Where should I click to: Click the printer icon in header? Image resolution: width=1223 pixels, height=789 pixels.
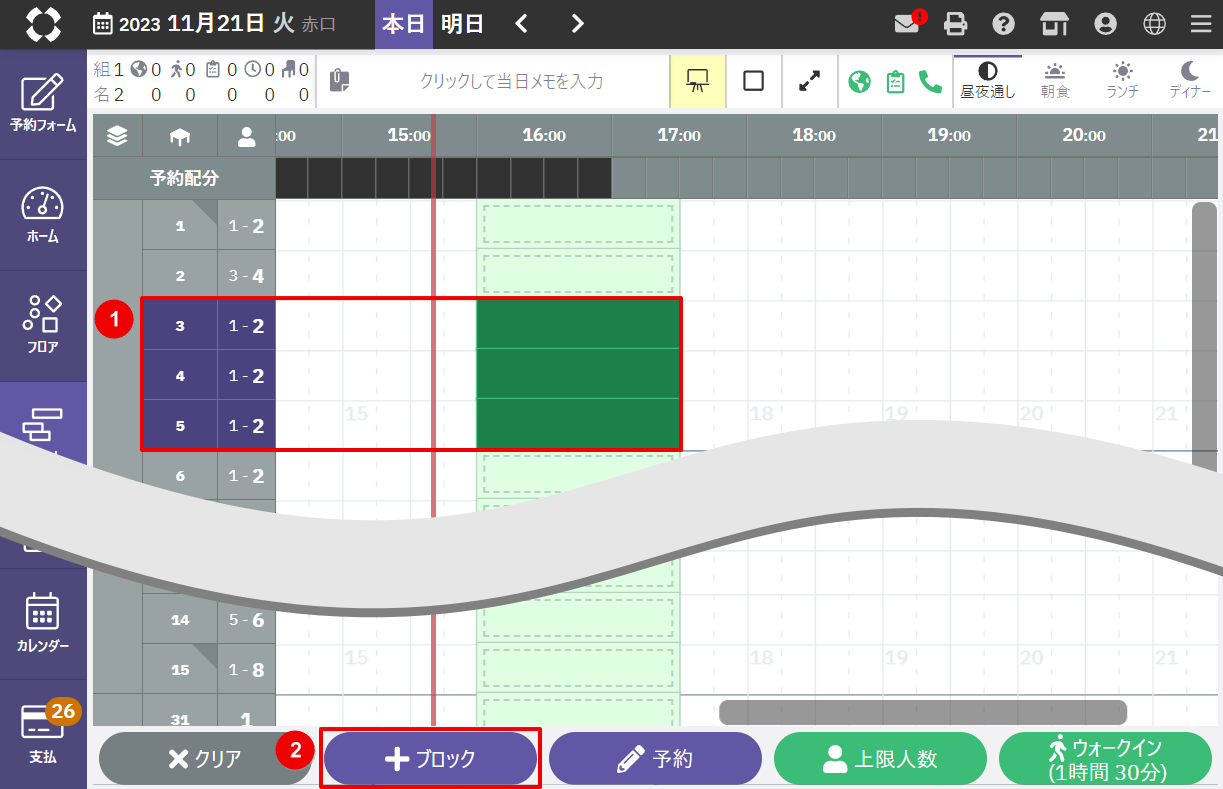pyautogui.click(x=957, y=24)
